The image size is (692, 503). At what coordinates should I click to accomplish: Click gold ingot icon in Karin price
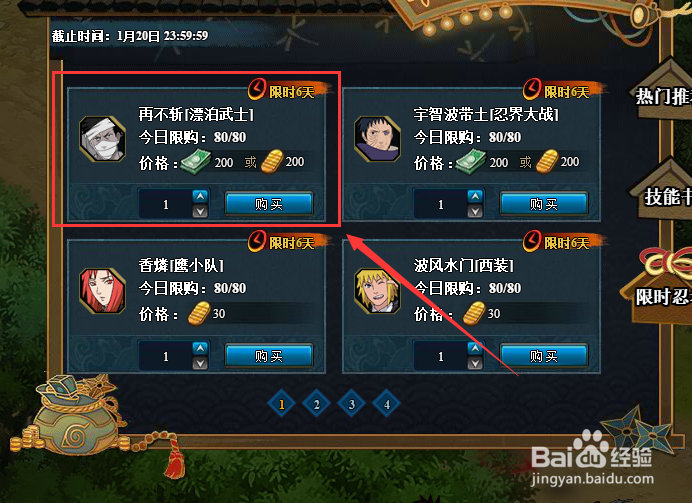click(199, 314)
